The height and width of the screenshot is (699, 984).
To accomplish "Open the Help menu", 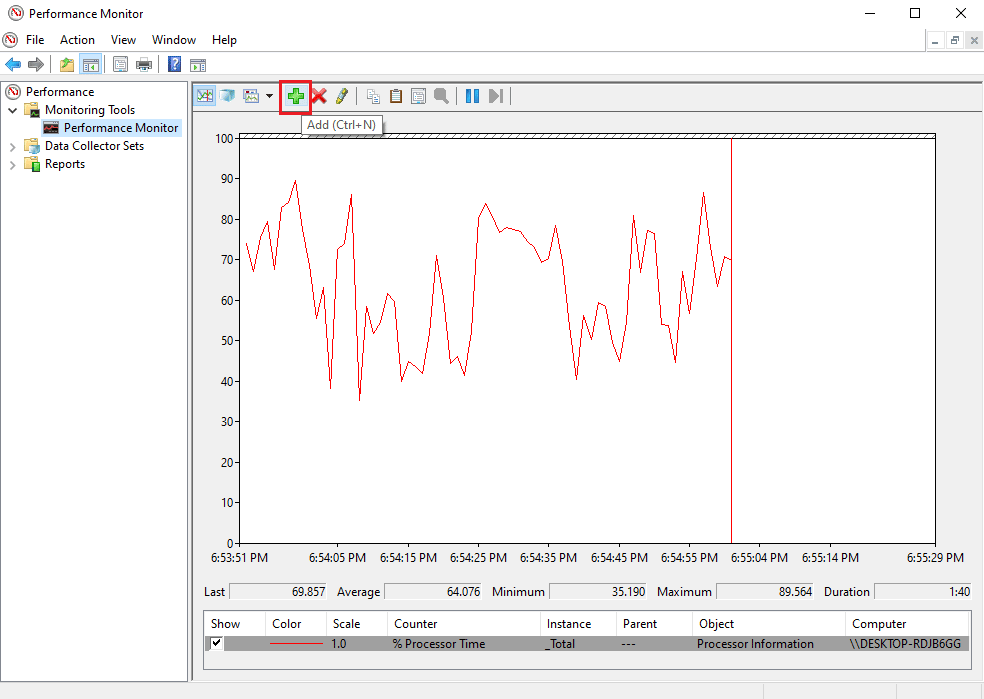I will 224,40.
